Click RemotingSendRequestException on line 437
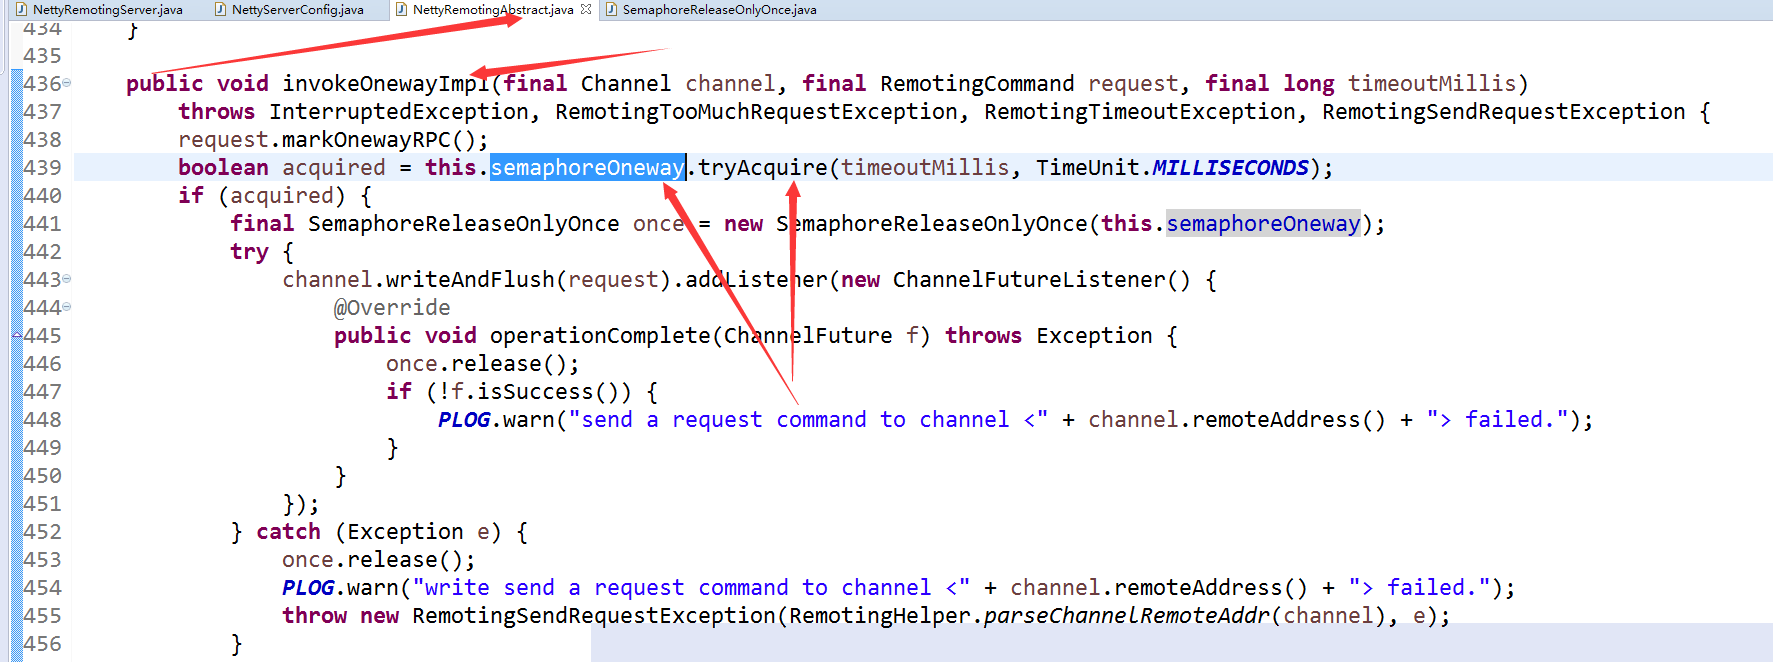Image resolution: width=1773 pixels, height=662 pixels. coord(1504,112)
